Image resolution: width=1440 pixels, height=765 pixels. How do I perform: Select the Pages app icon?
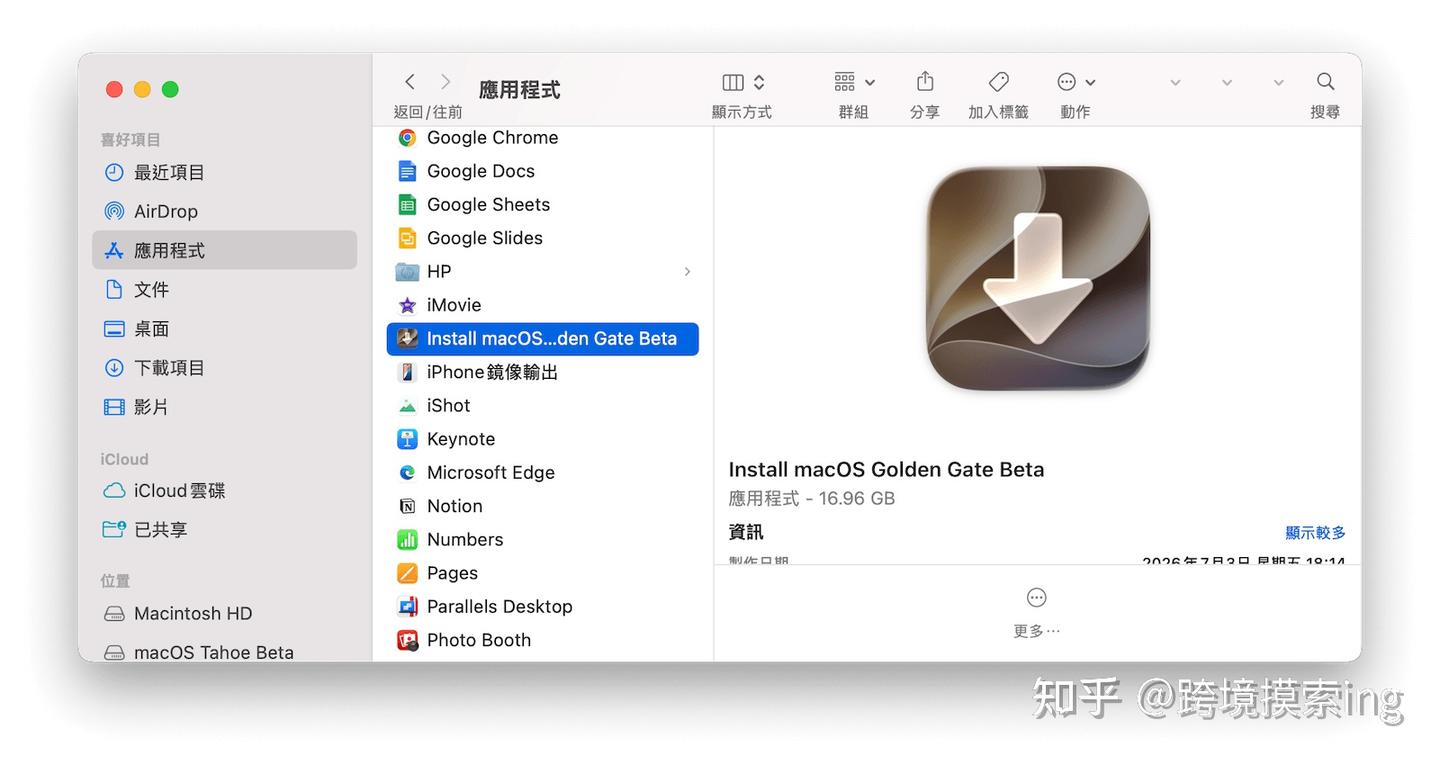click(x=407, y=573)
